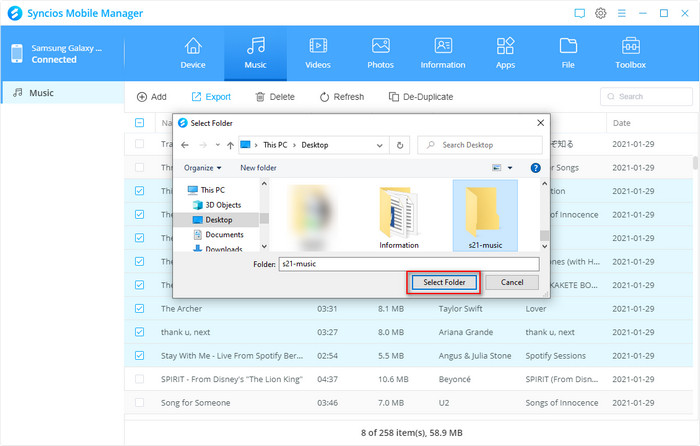The image size is (700, 446).
Task: Run De-Duplicate on songs
Action: 421,97
